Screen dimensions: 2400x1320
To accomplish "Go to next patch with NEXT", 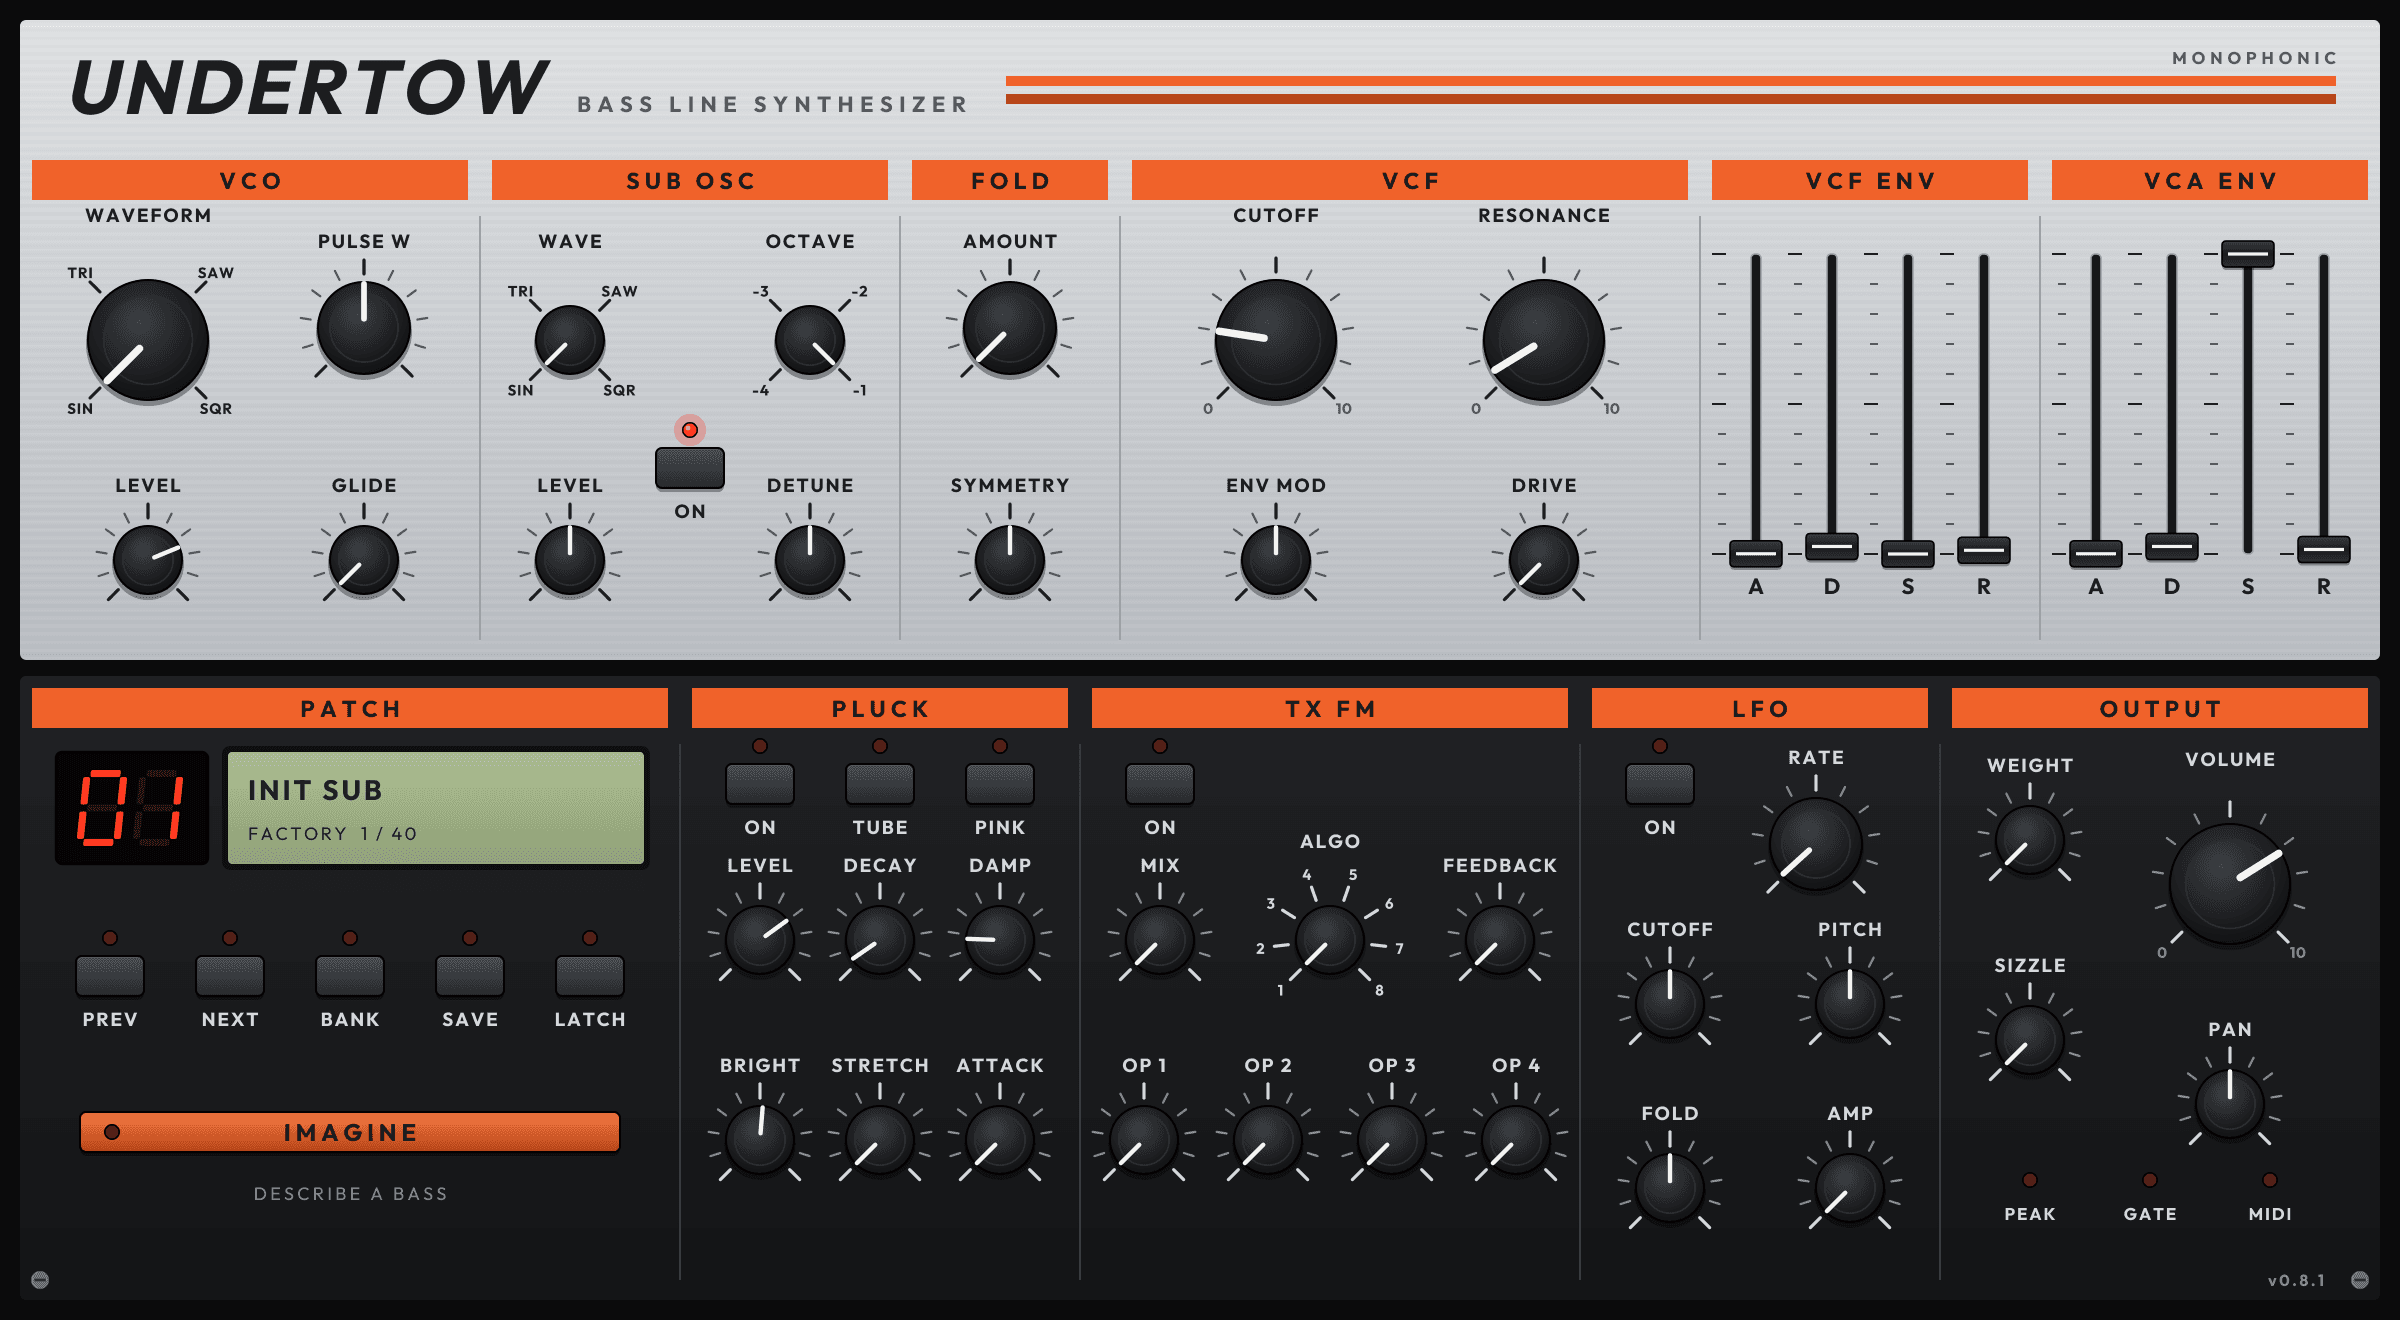I will 230,976.
